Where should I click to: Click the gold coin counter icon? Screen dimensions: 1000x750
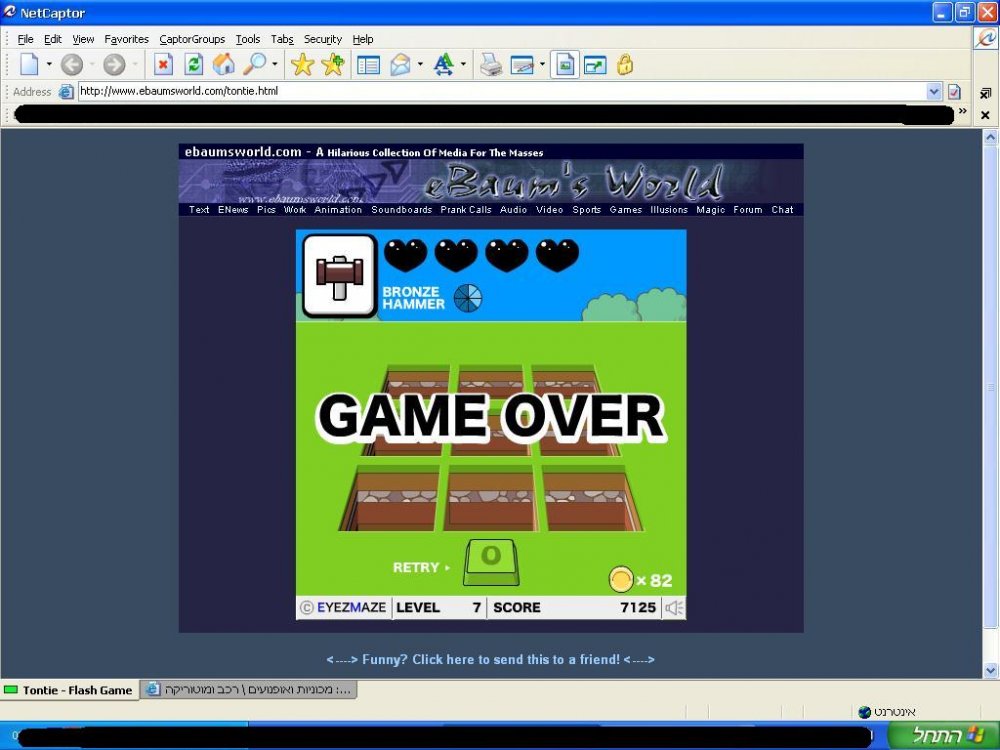tap(621, 580)
